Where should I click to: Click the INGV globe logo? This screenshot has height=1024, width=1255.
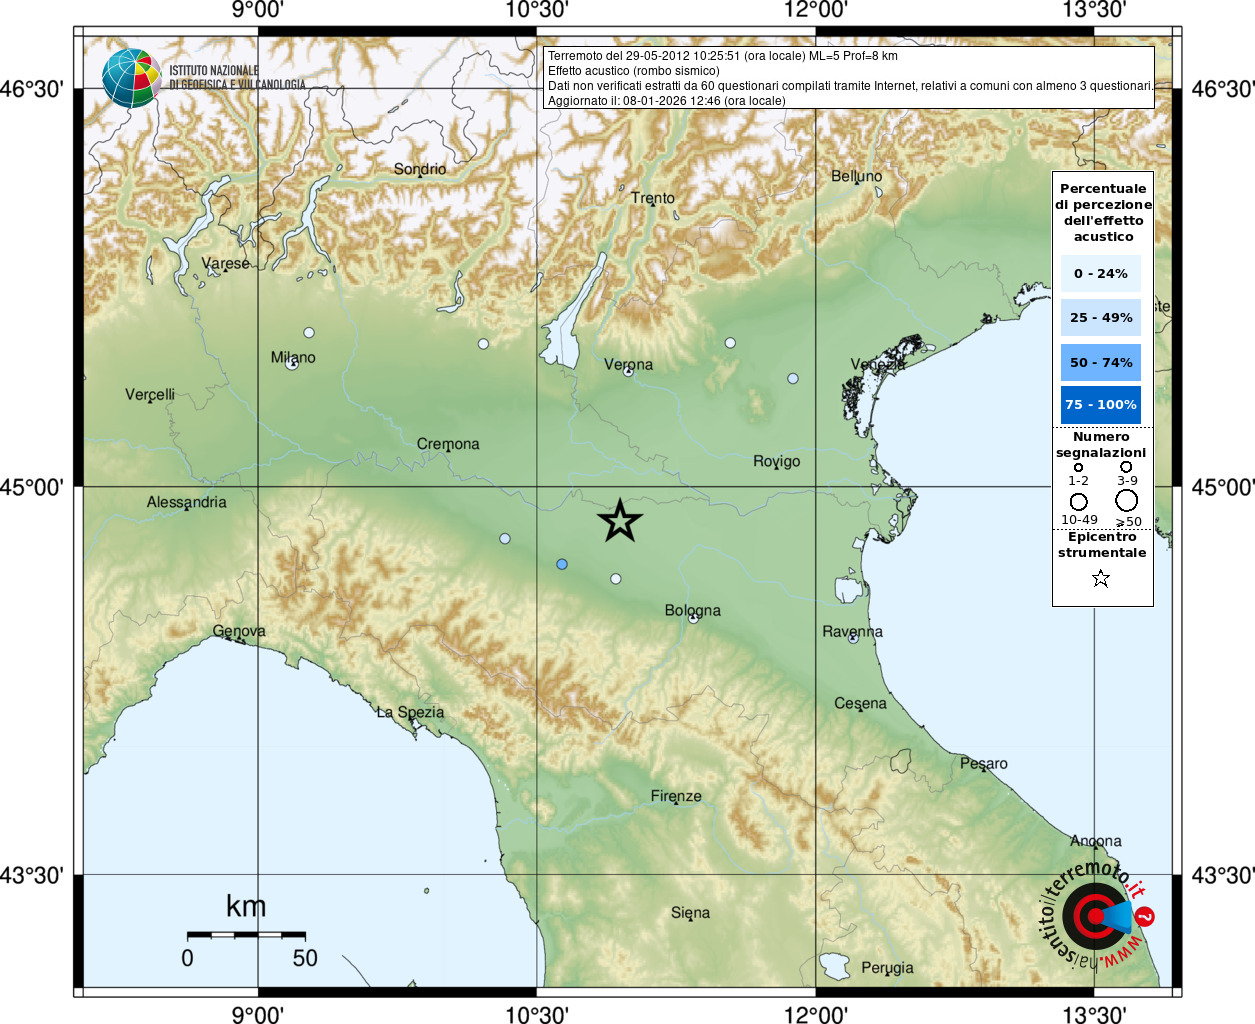pos(131,78)
